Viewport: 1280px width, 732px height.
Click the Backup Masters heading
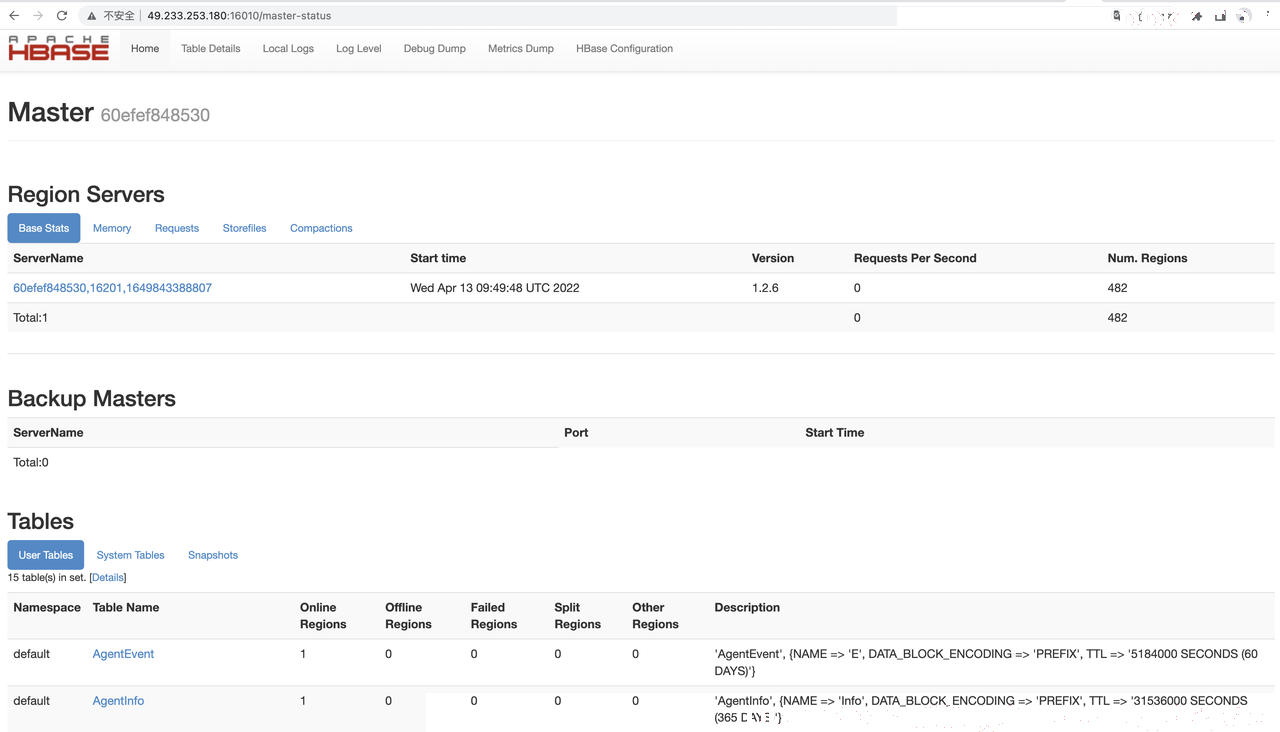click(x=92, y=399)
